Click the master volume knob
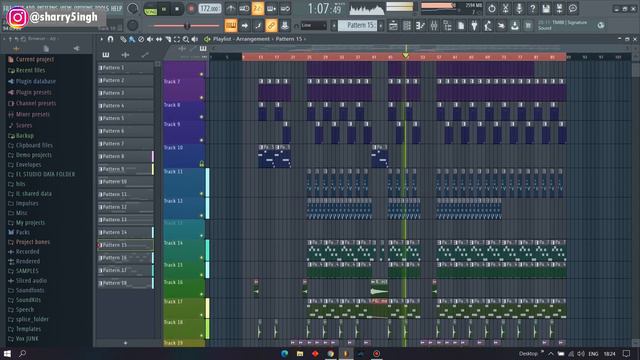The image size is (640, 360). [133, 9]
